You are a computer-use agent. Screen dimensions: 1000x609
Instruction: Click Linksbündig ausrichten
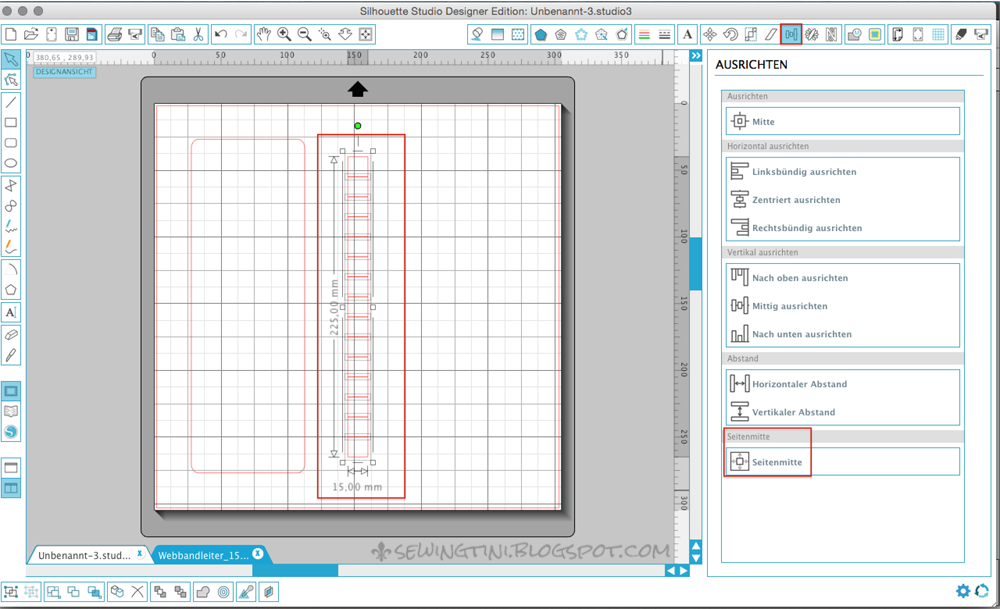[842, 172]
